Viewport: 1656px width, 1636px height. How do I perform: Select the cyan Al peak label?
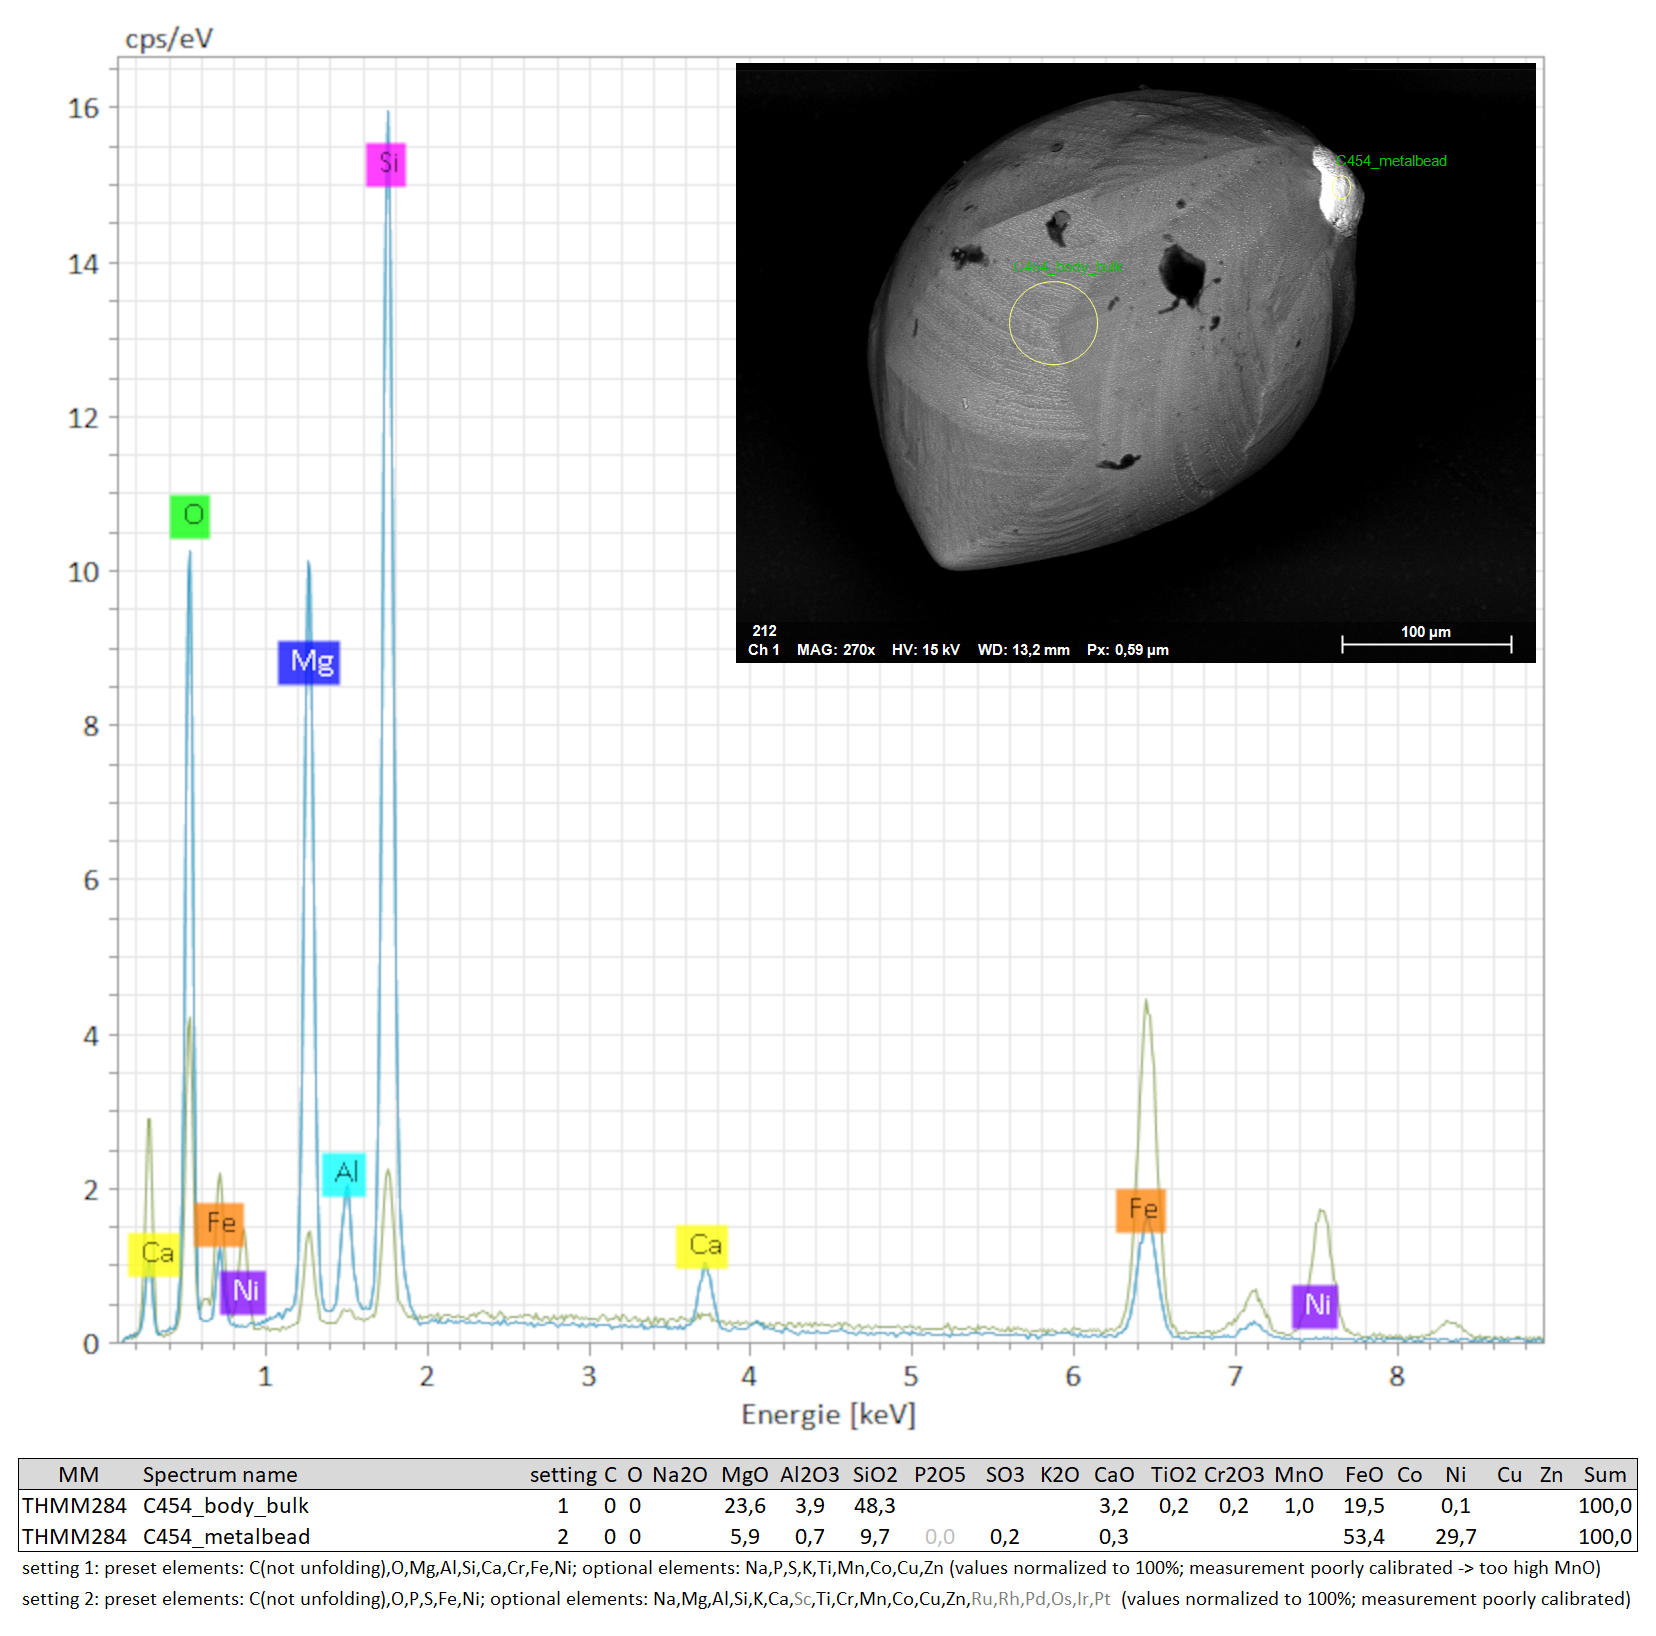point(344,1173)
